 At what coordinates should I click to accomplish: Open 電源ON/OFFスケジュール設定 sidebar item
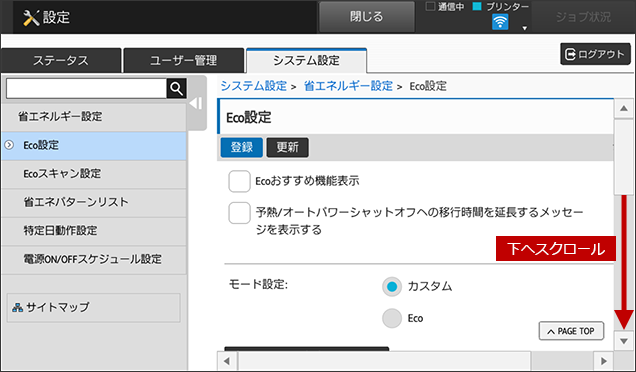pyautogui.click(x=94, y=259)
